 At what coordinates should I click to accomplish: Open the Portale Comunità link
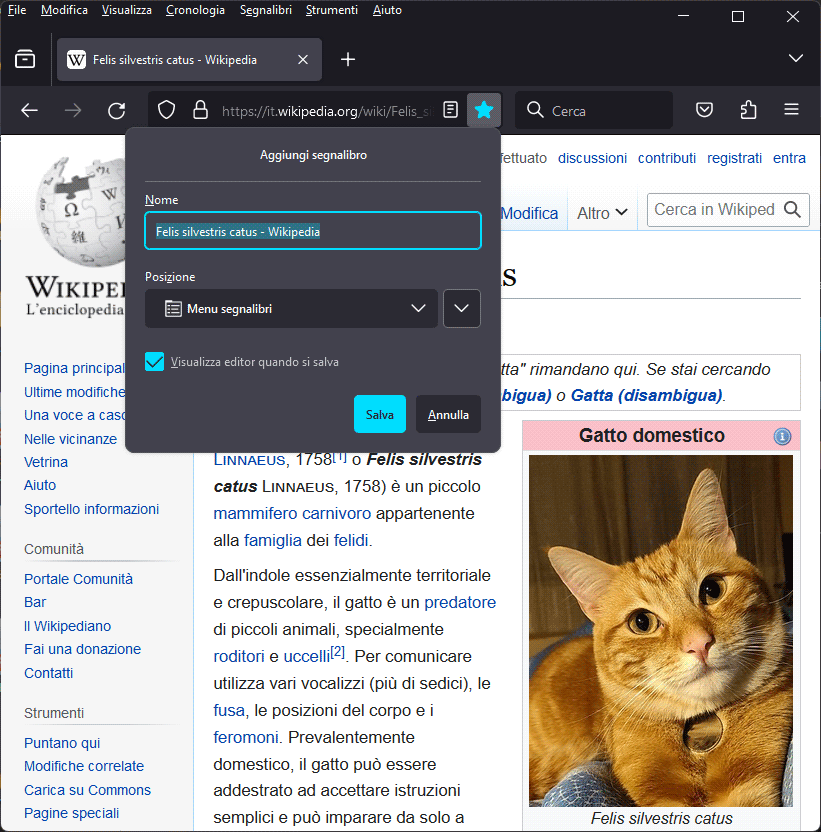coord(79,579)
